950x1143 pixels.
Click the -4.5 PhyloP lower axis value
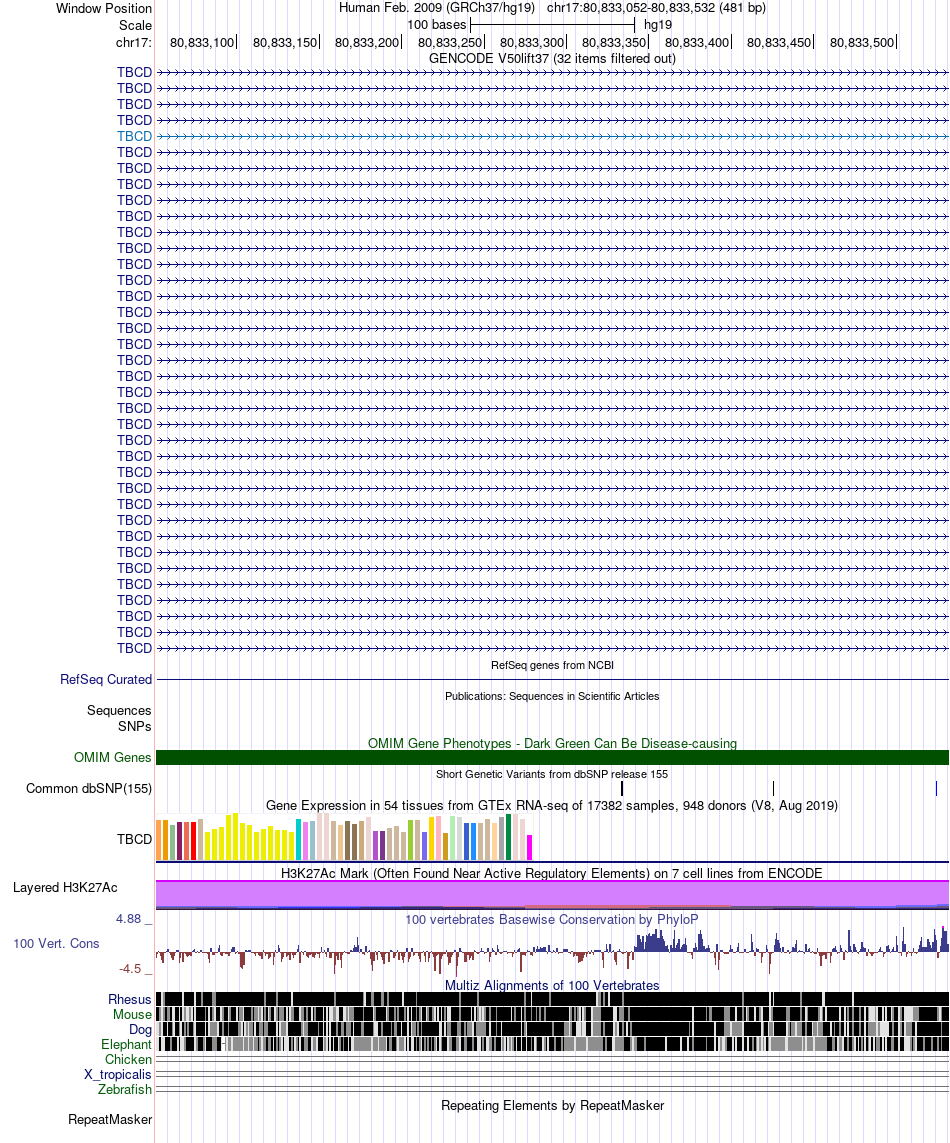(130, 969)
